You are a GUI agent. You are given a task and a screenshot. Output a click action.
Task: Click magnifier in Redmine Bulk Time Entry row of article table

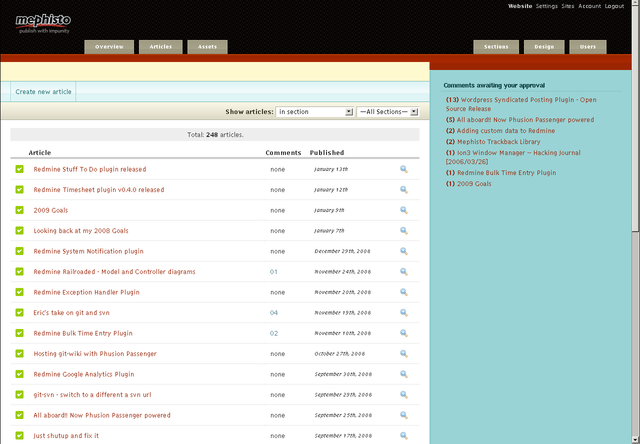coord(404,333)
